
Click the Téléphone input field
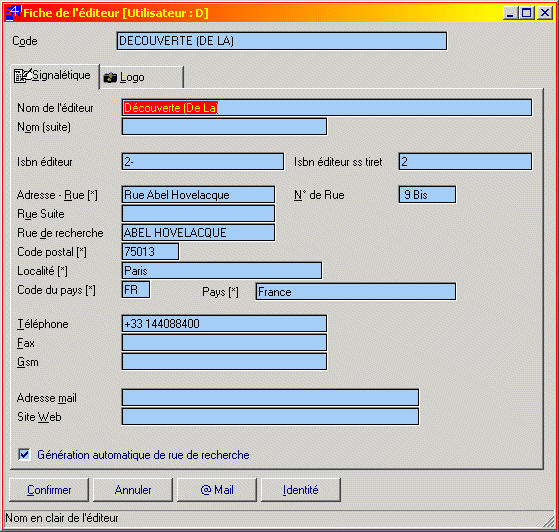(224, 324)
